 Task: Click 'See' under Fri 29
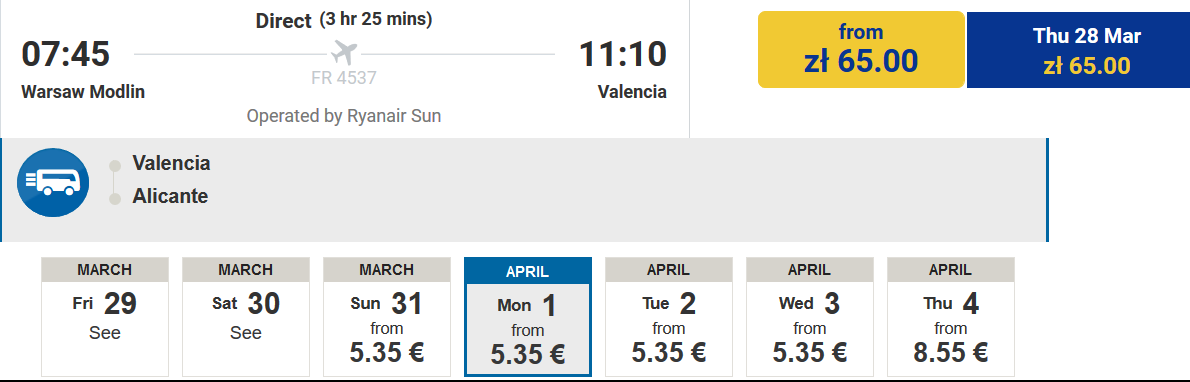105,333
